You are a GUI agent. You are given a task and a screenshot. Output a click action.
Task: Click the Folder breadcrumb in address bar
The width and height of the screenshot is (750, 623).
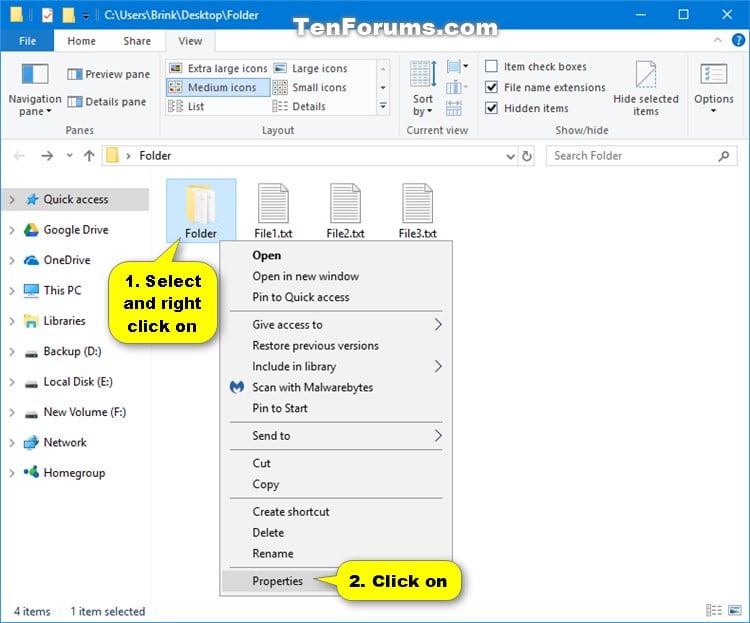[155, 156]
